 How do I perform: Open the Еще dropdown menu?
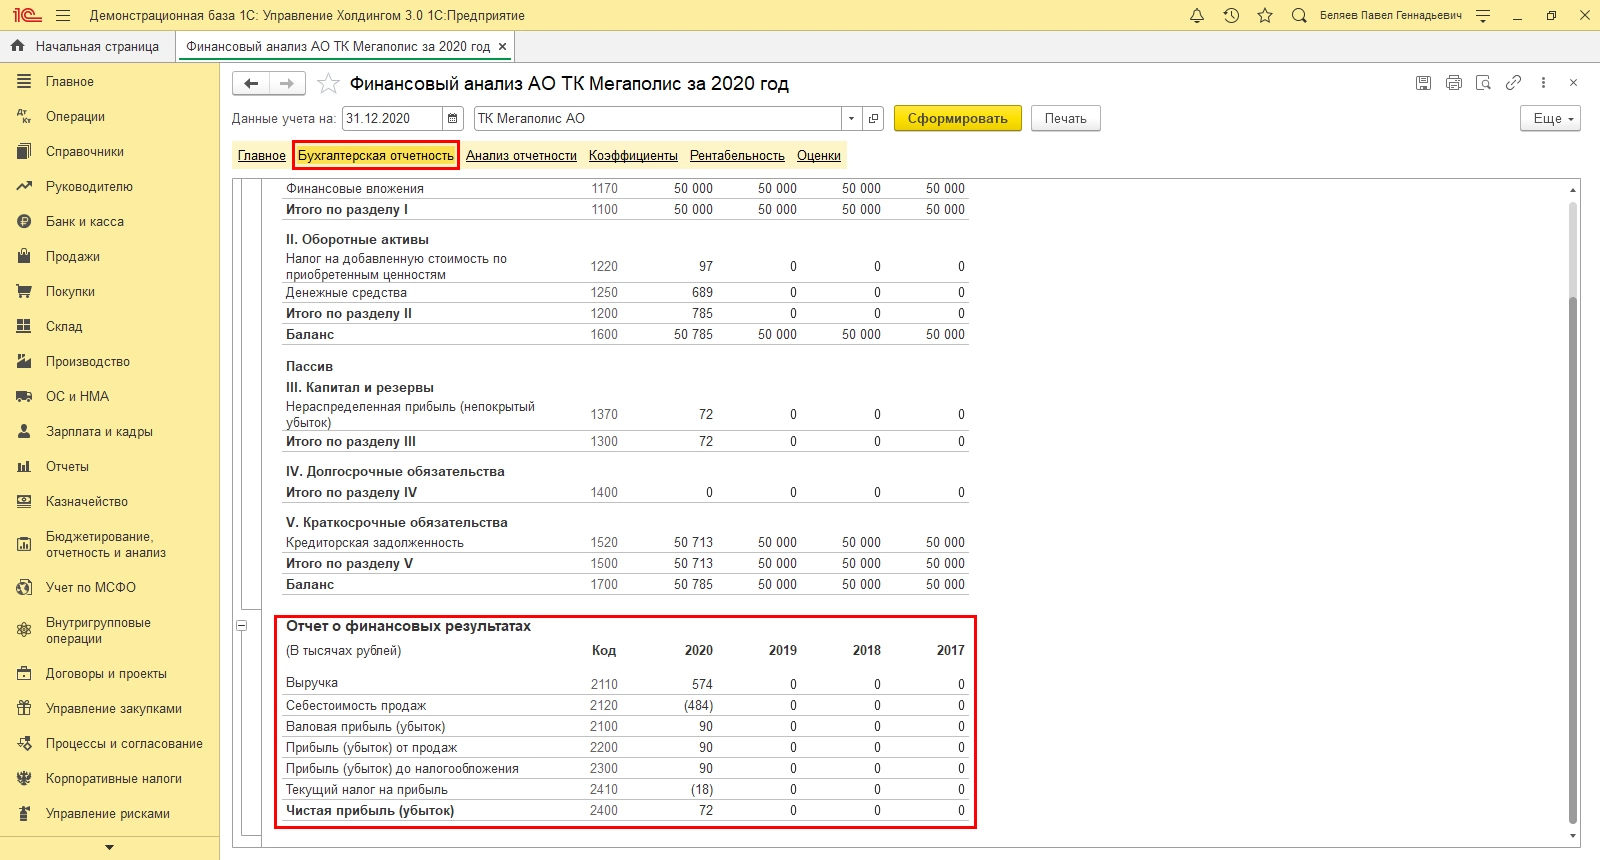1550,118
